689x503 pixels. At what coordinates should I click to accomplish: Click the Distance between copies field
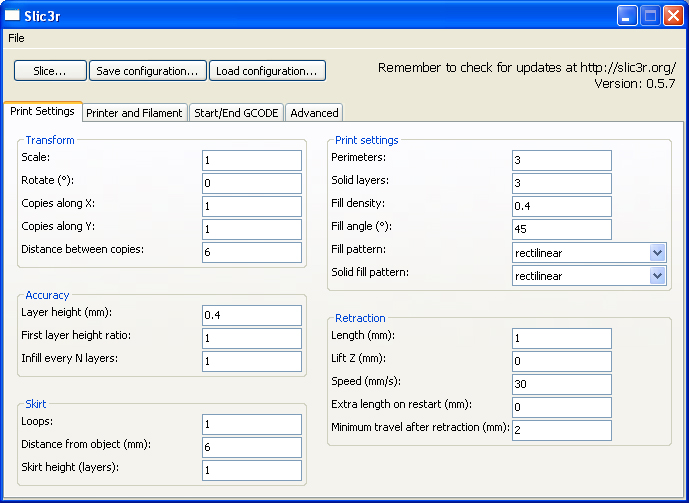click(251, 252)
